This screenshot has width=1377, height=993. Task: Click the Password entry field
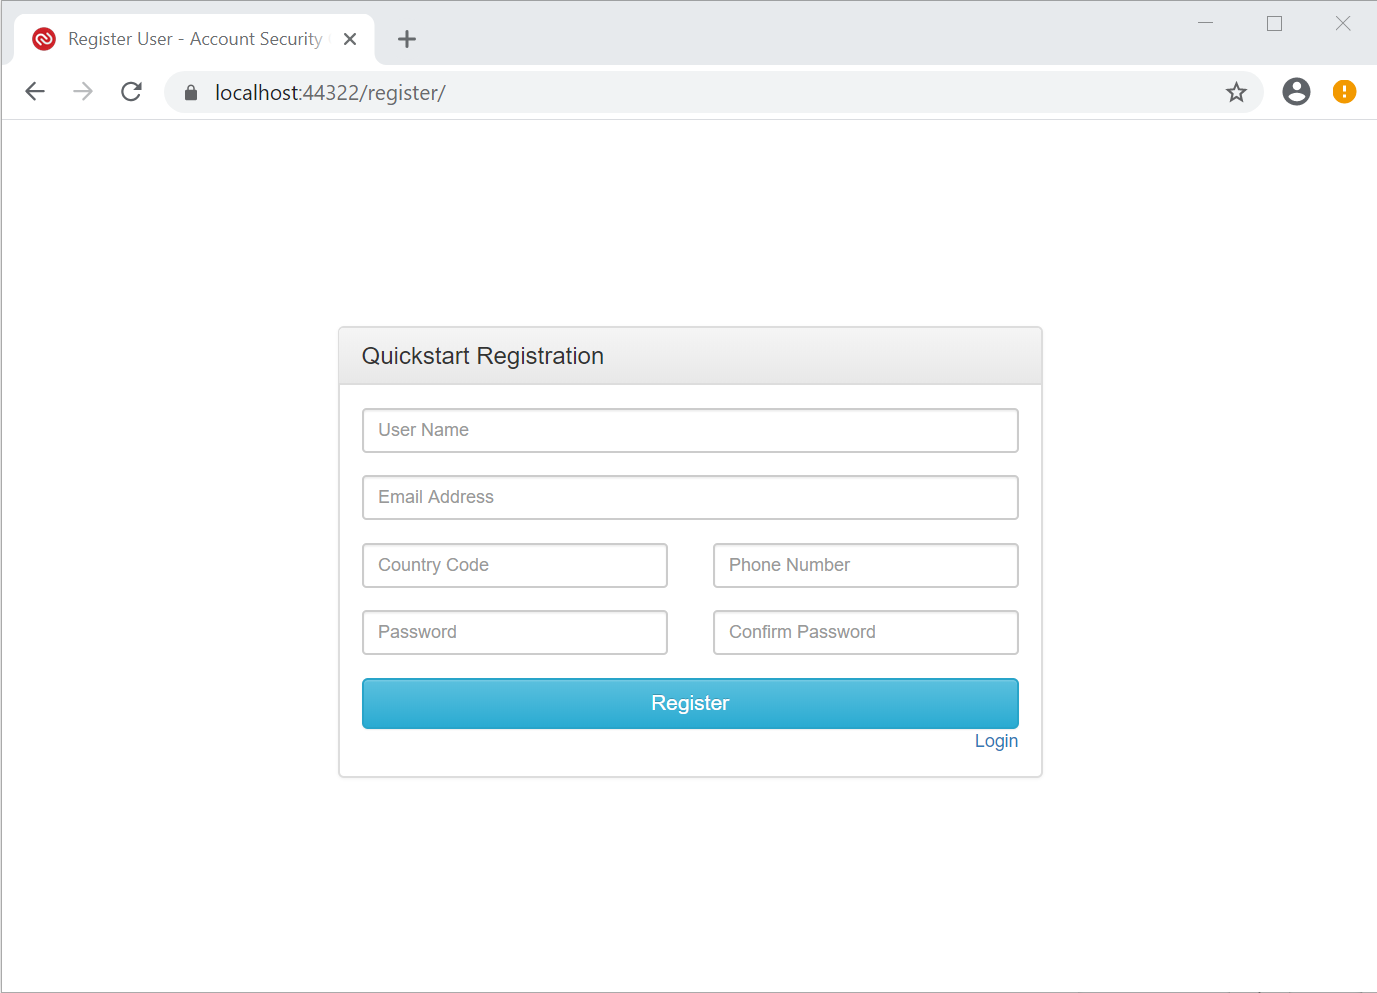click(x=514, y=632)
